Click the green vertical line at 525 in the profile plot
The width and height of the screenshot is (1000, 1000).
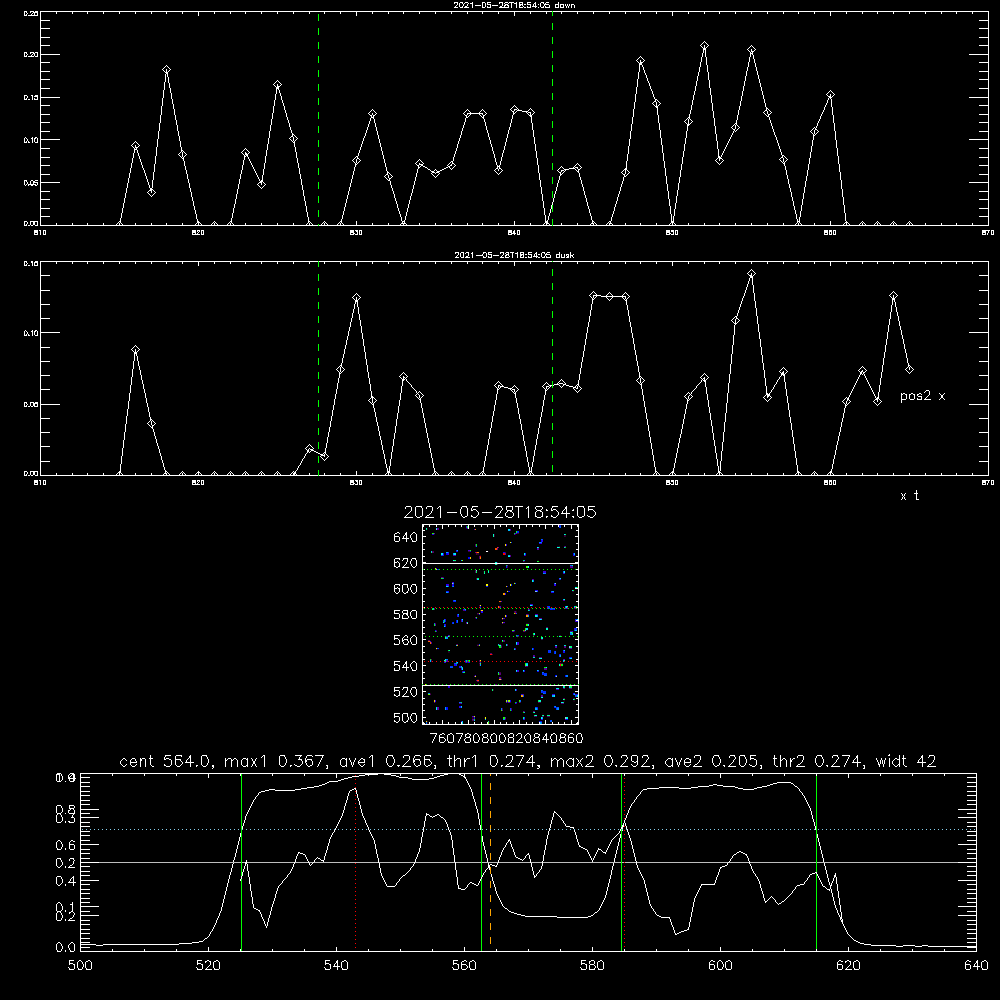click(241, 861)
